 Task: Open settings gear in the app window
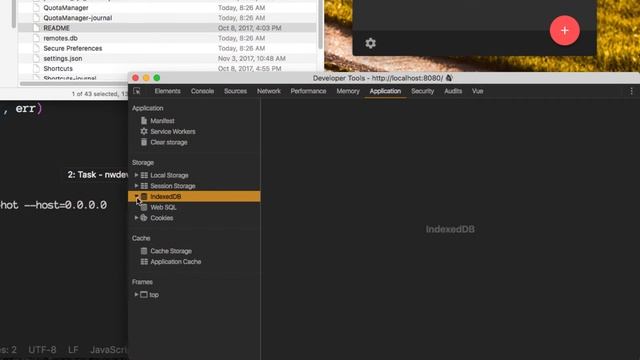[x=370, y=43]
